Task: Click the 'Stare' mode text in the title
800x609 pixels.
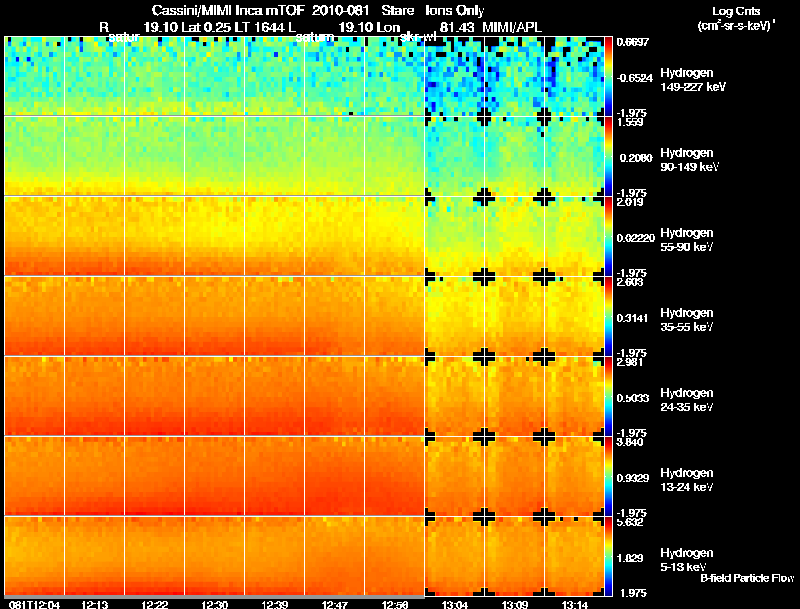Action: pos(397,10)
